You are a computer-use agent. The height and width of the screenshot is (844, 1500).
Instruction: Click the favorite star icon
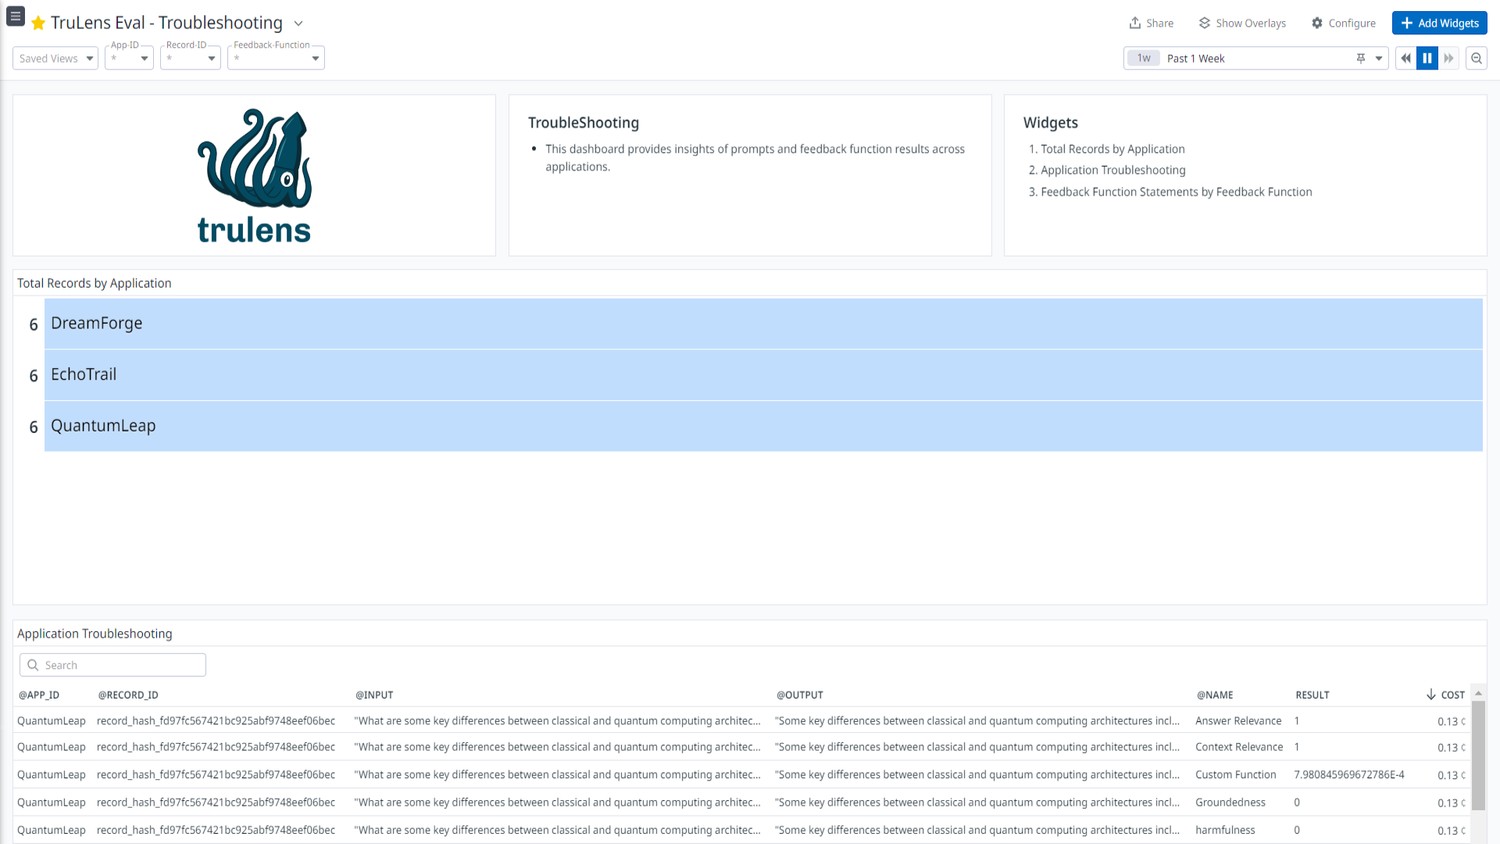pos(38,23)
